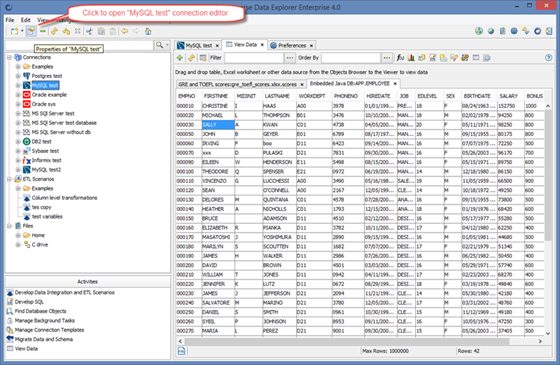This screenshot has height=365, width=560.
Task: Click the green minus remove icon
Action: (43, 31)
